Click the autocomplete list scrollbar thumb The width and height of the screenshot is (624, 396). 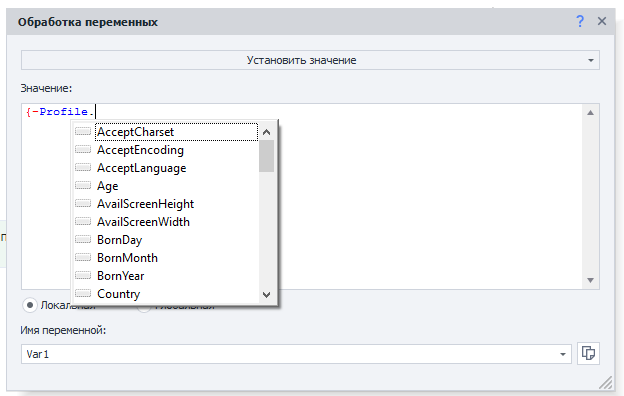[267, 156]
